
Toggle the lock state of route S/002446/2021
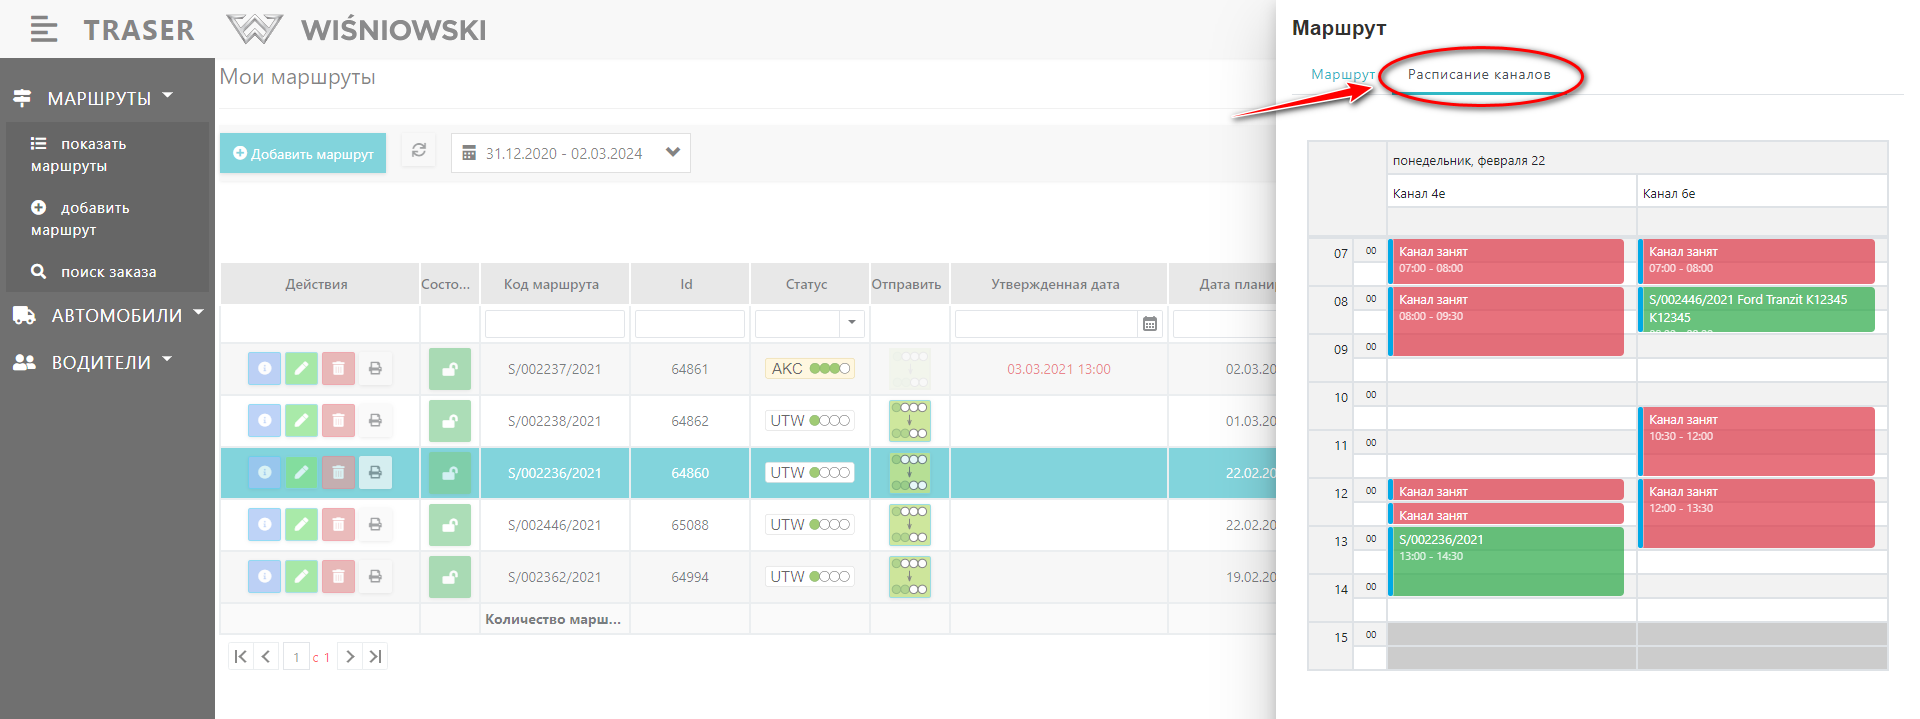tap(450, 525)
